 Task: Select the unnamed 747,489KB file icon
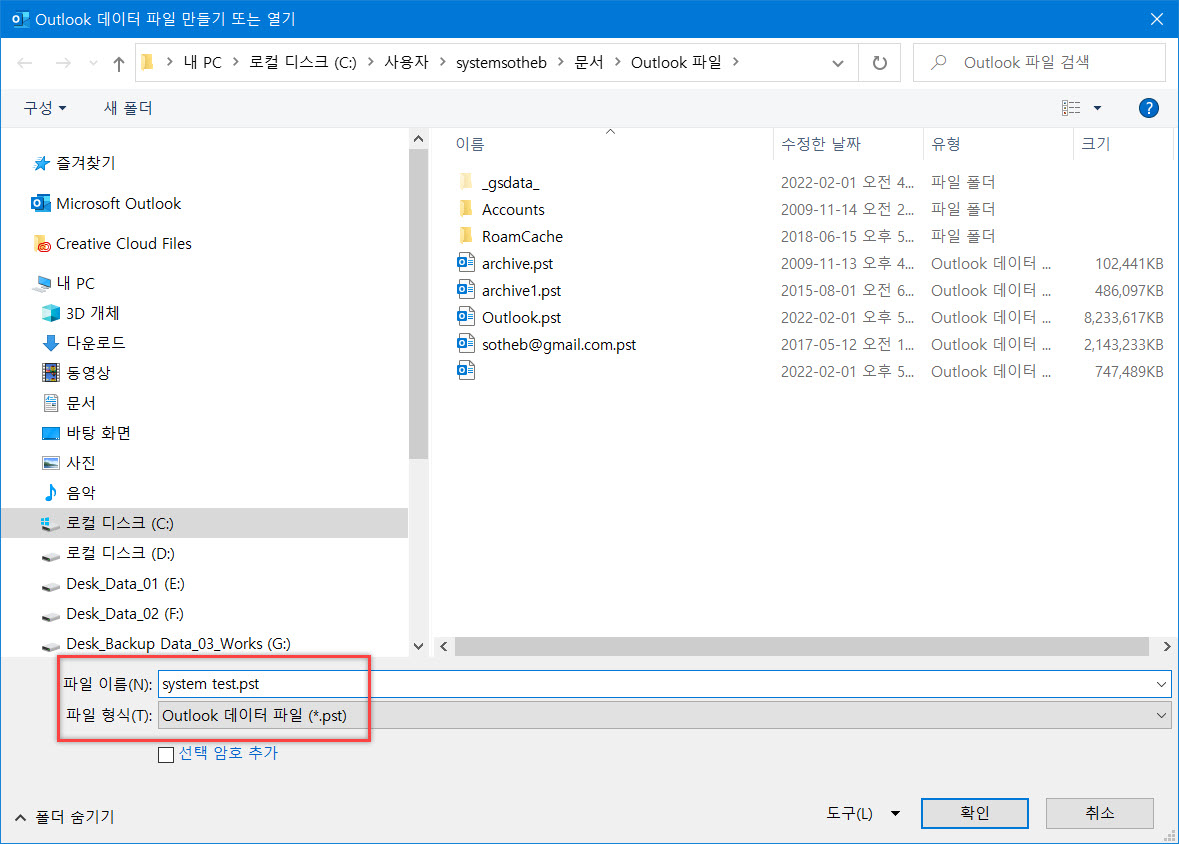click(465, 371)
